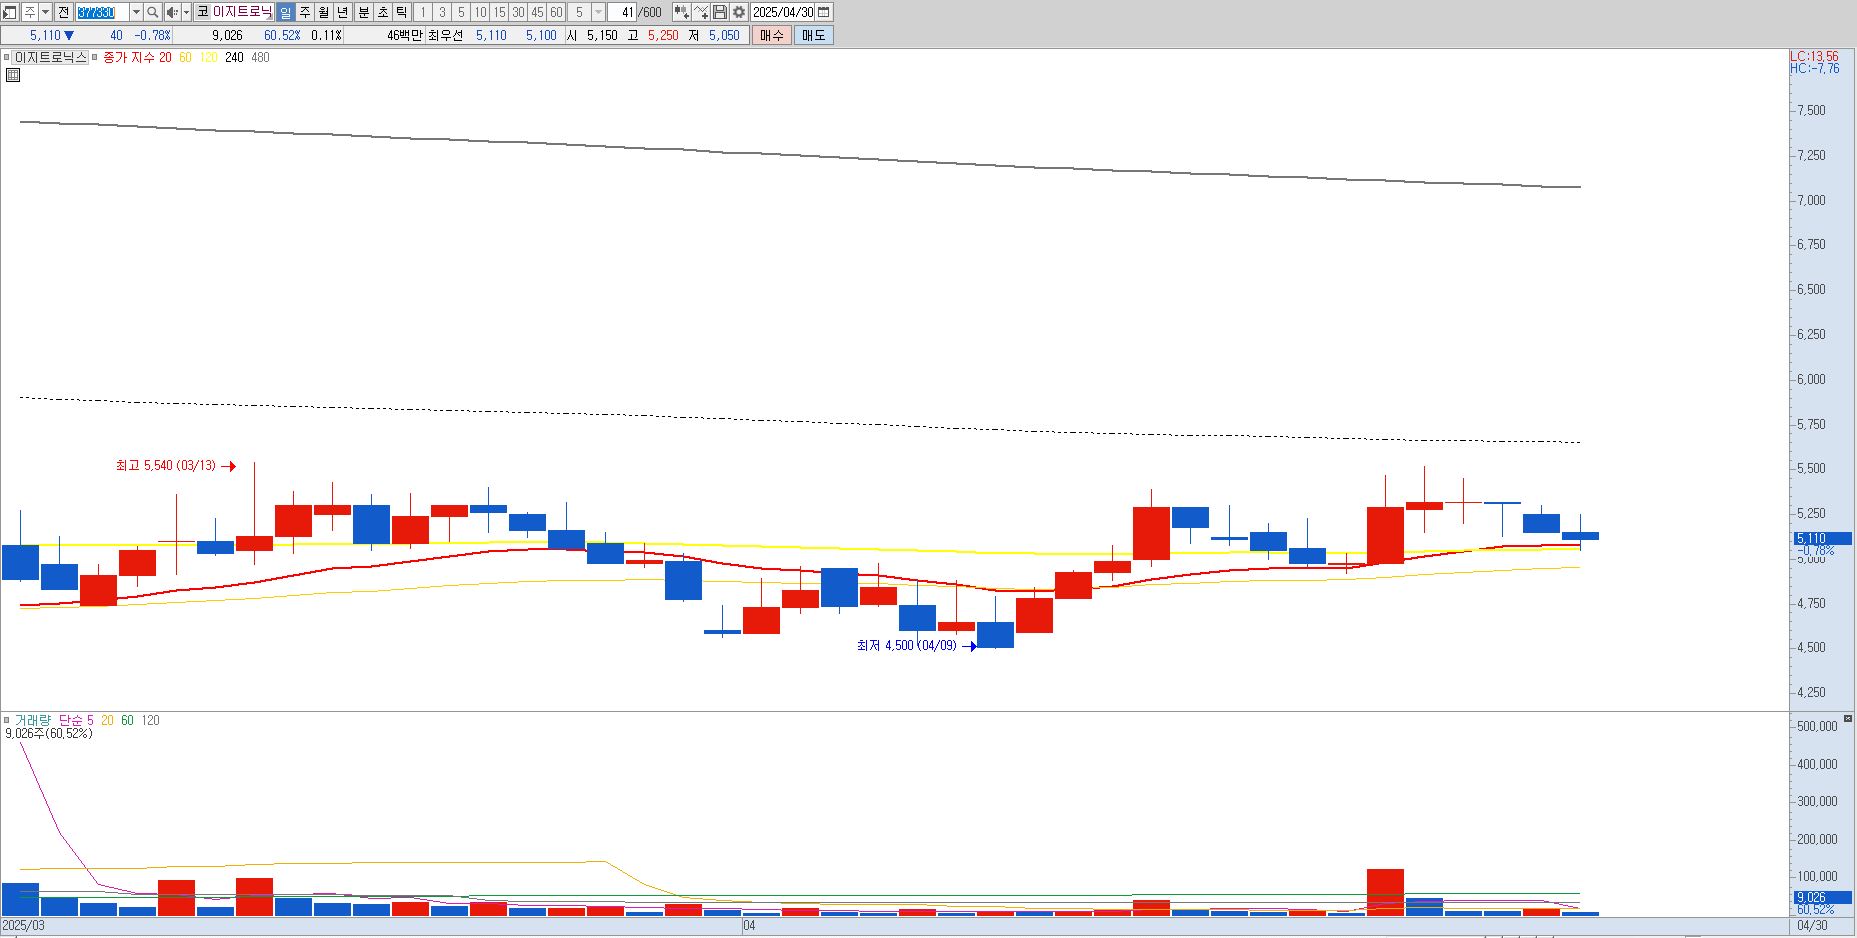Open the interval dropdown next to 5
The image size is (1857, 938).
pos(599,12)
